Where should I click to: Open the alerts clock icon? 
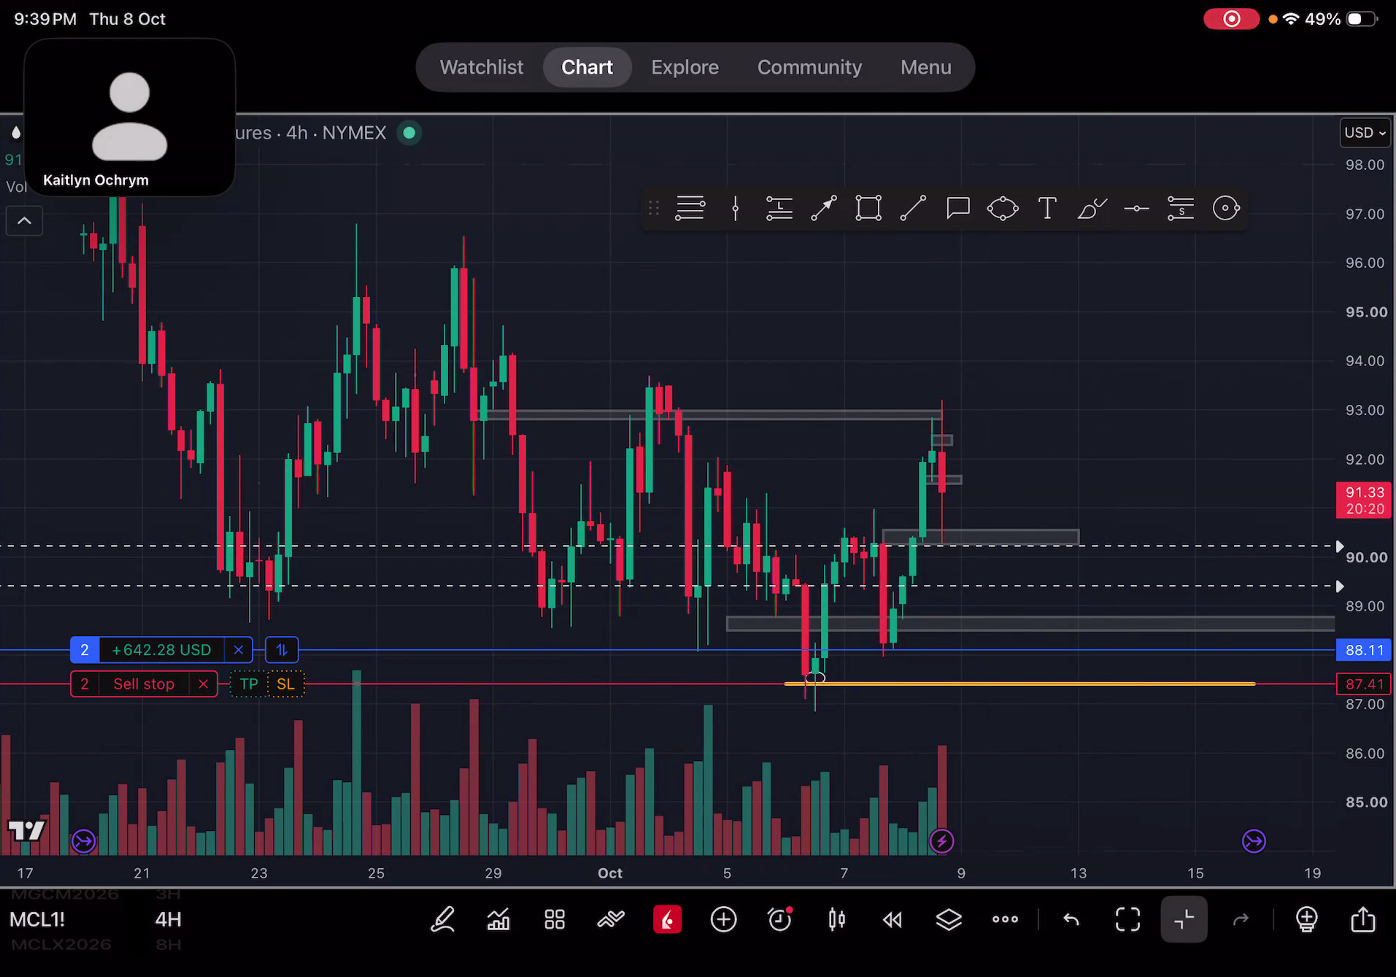780,919
